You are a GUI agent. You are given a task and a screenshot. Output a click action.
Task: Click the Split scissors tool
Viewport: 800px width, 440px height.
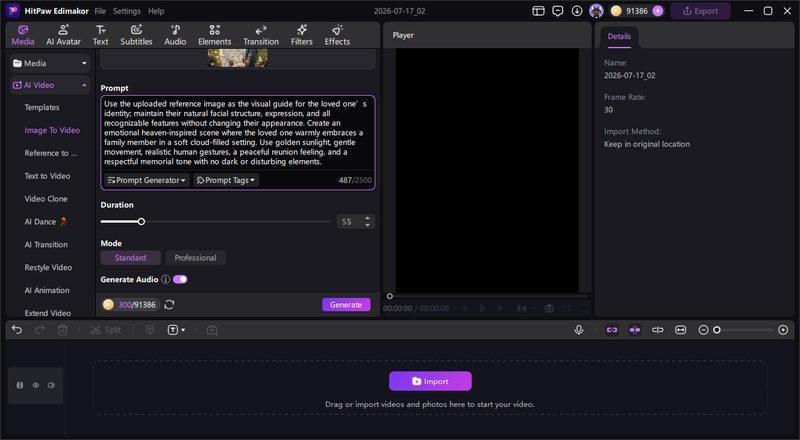coord(106,330)
